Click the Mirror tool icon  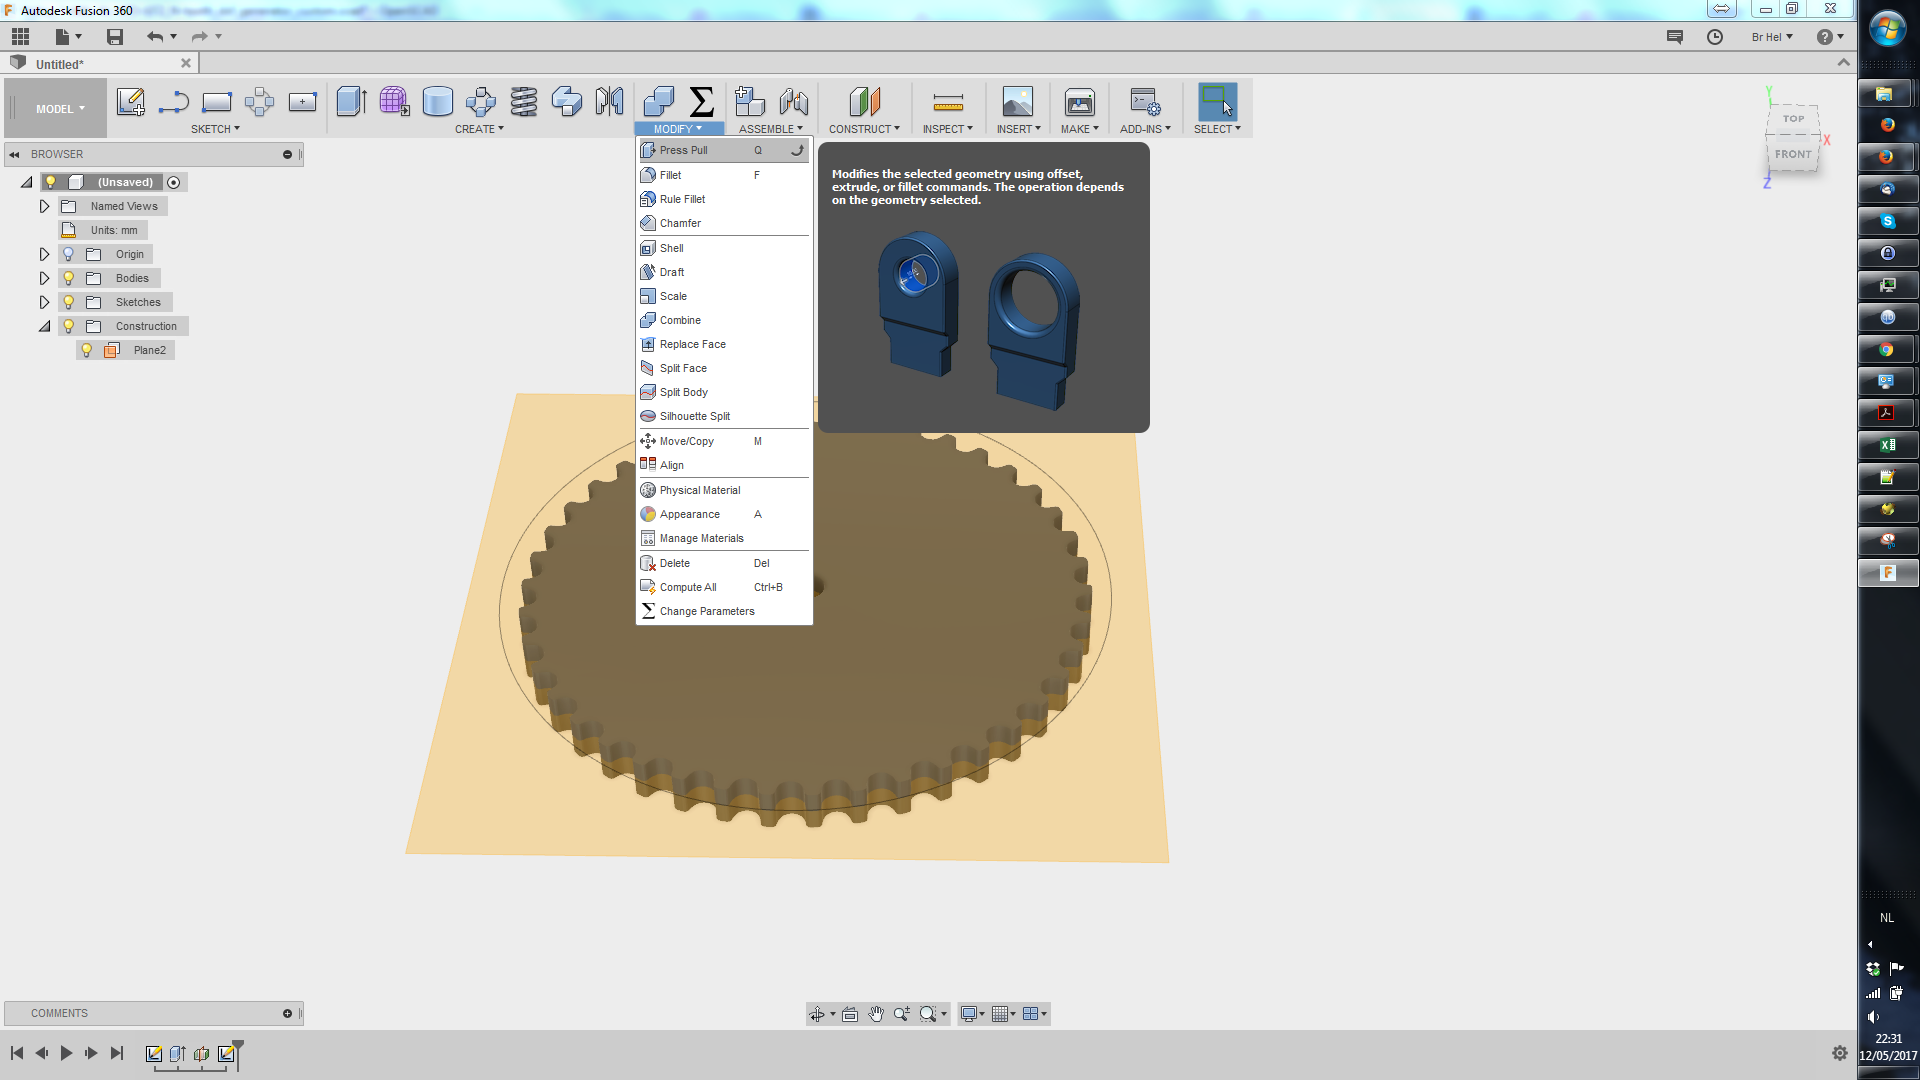pos(609,102)
